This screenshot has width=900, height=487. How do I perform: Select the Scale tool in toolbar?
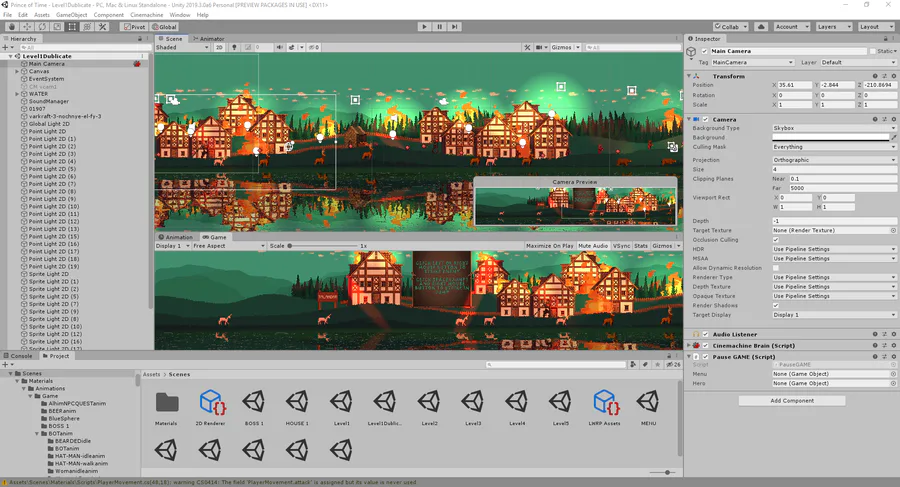(x=57, y=26)
